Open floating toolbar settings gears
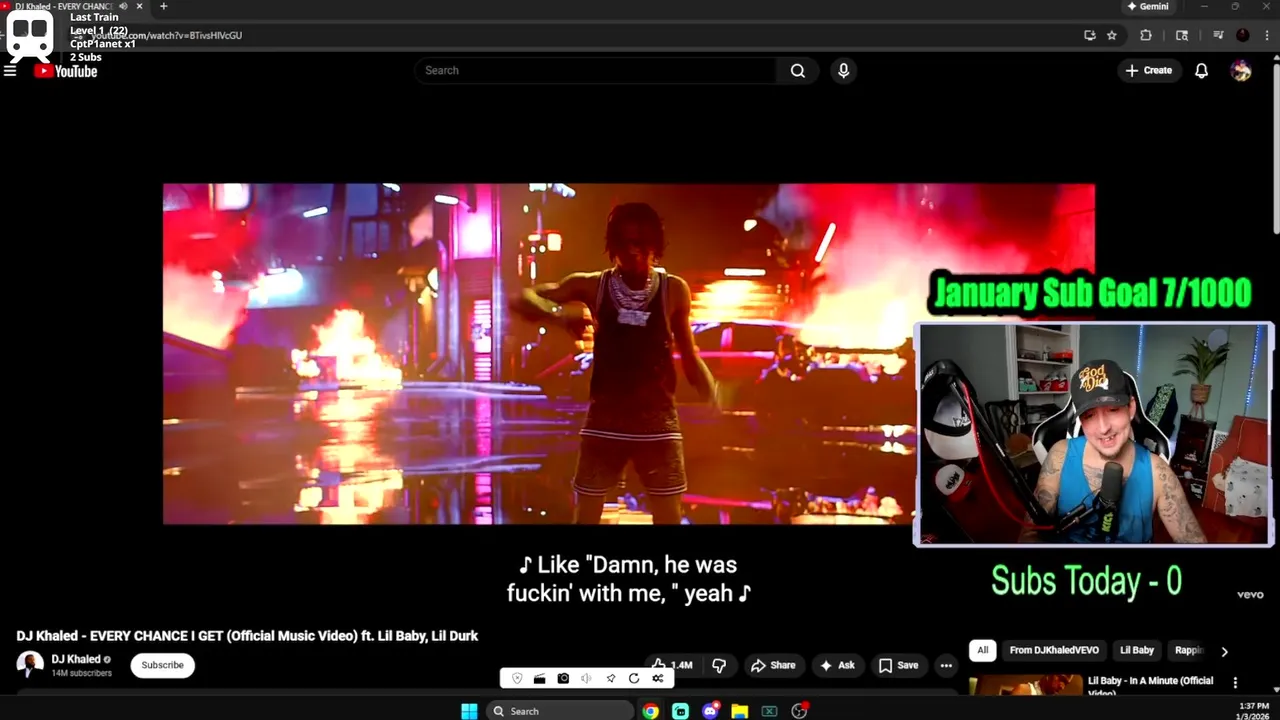The width and height of the screenshot is (1280, 720). 658,679
